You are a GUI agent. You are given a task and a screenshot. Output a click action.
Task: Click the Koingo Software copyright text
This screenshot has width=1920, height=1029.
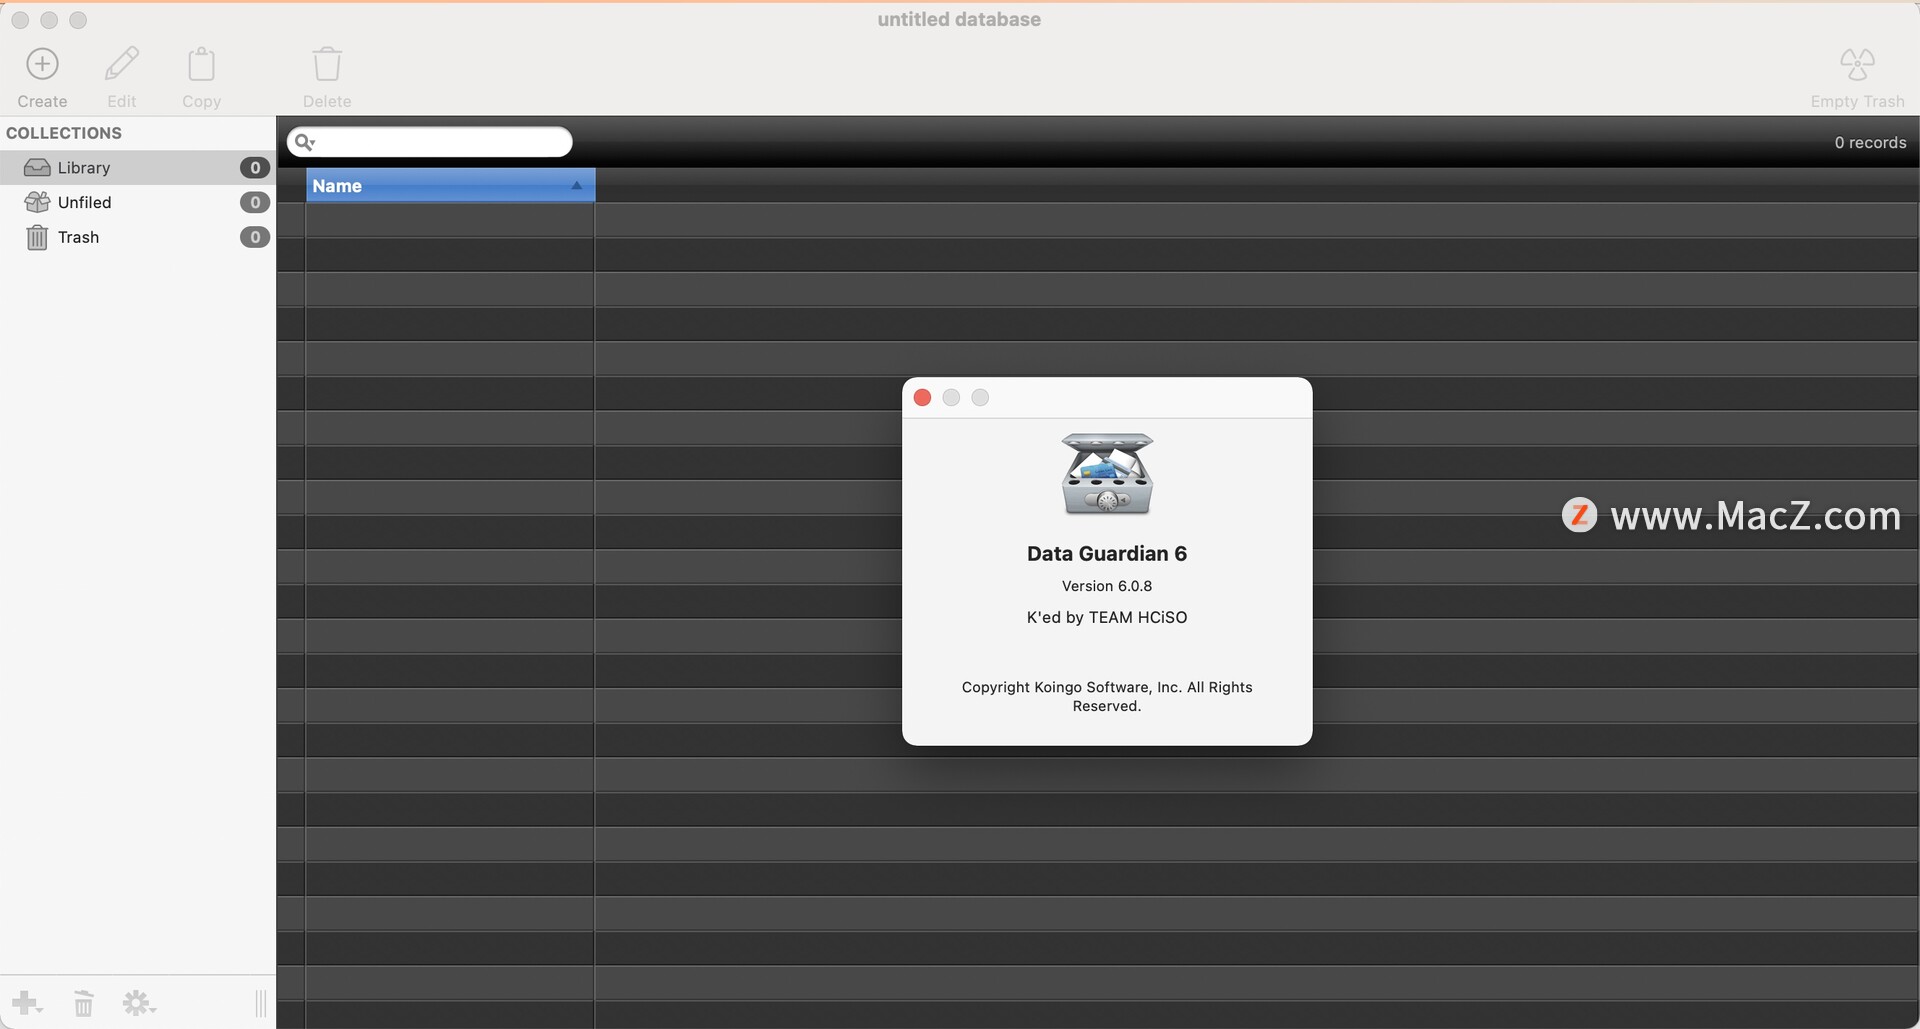(x=1107, y=696)
